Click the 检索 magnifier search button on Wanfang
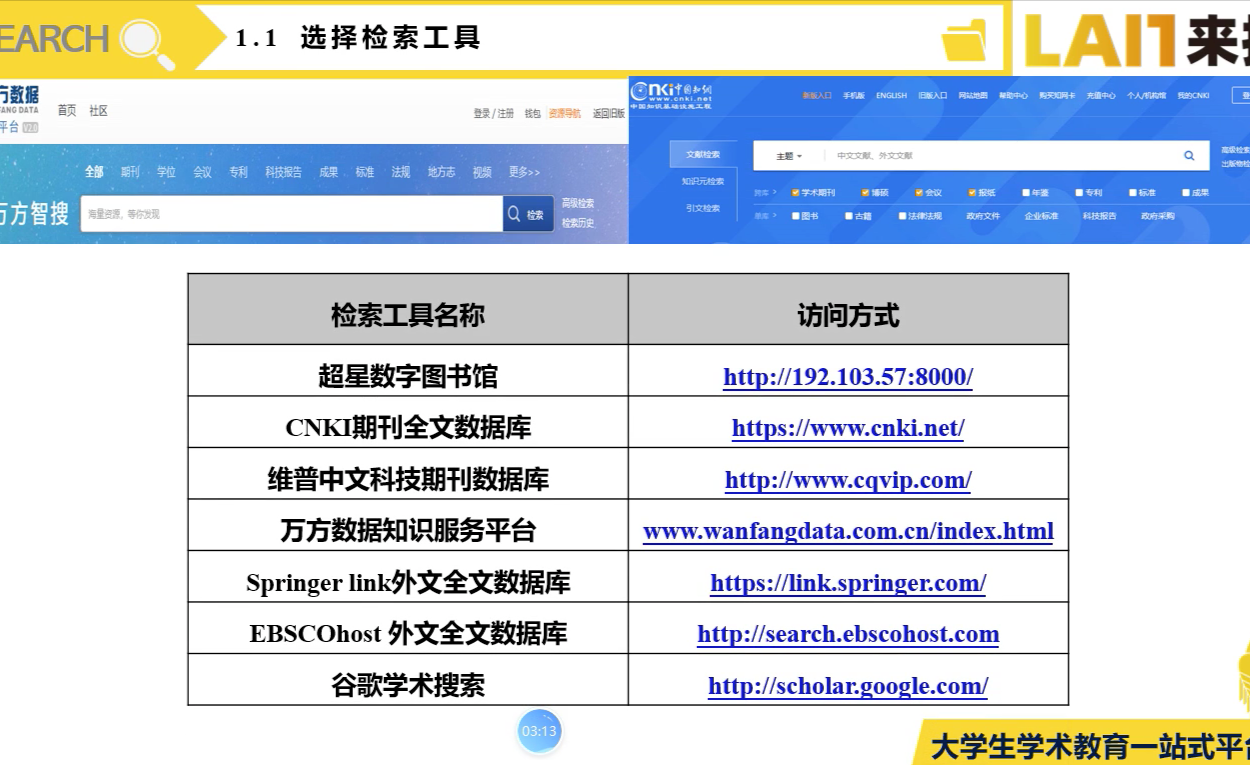This screenshot has width=1250, height=765. (527, 213)
